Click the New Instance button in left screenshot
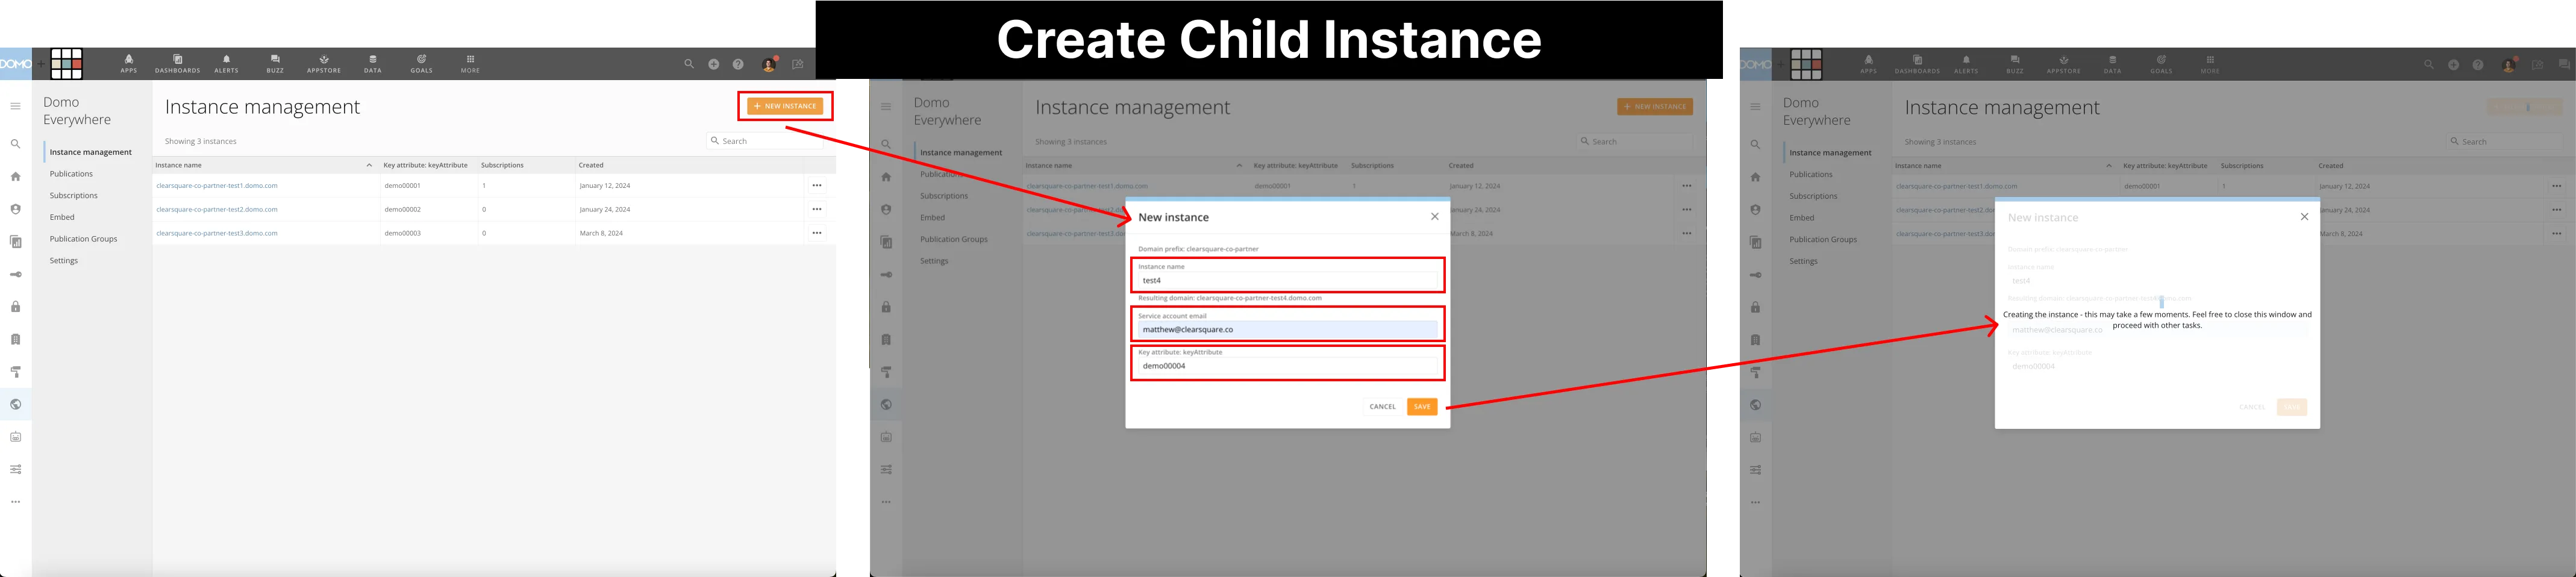This screenshot has height=577, width=2576. tap(785, 106)
